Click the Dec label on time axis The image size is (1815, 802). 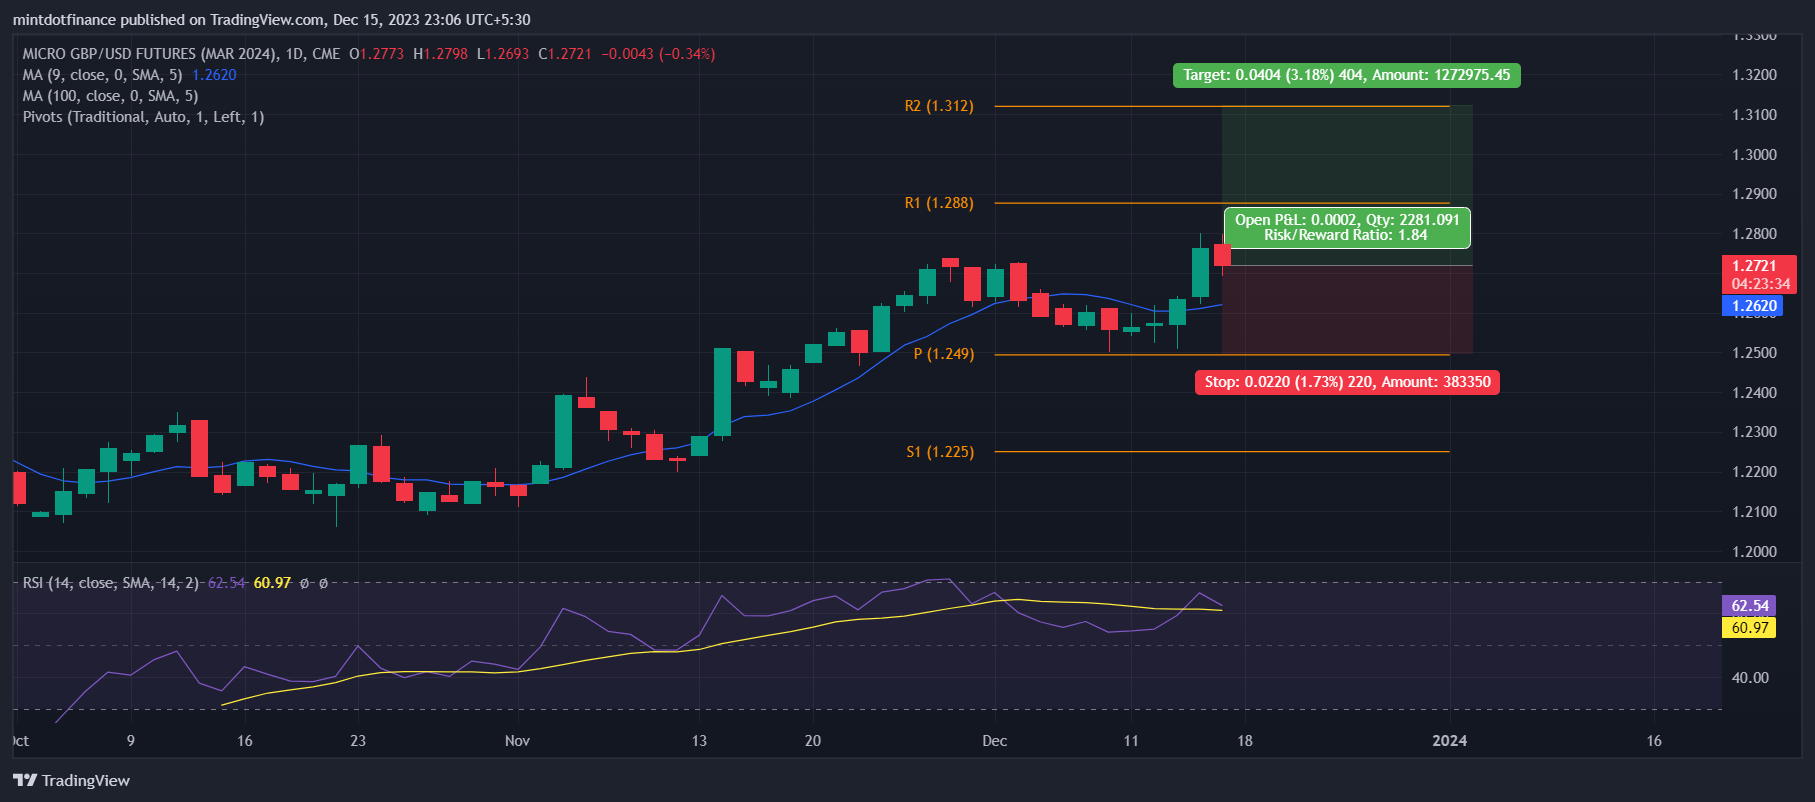tap(994, 741)
